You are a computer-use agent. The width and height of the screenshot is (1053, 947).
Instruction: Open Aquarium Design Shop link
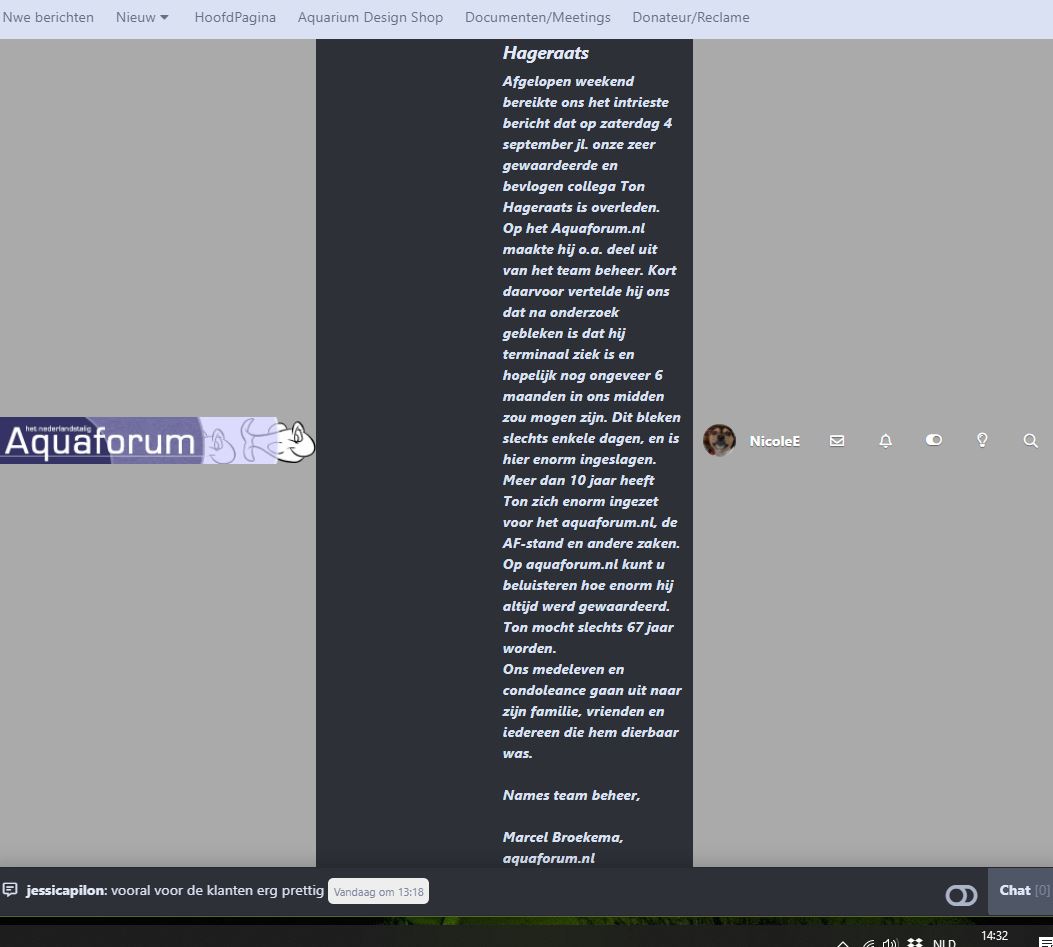click(x=371, y=17)
